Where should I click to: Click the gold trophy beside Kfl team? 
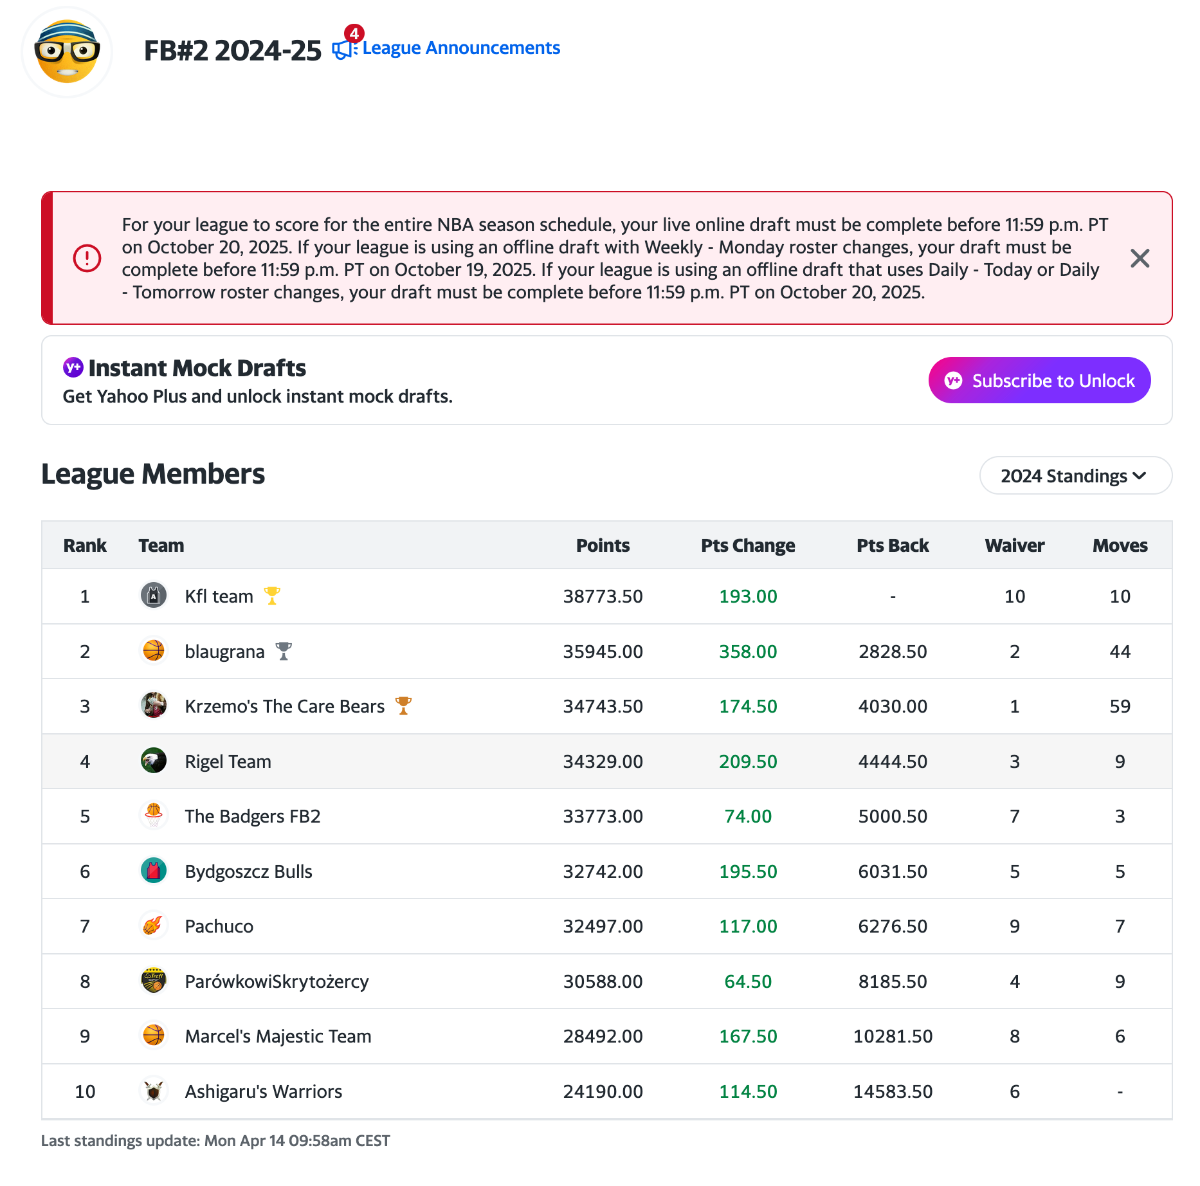(272, 596)
